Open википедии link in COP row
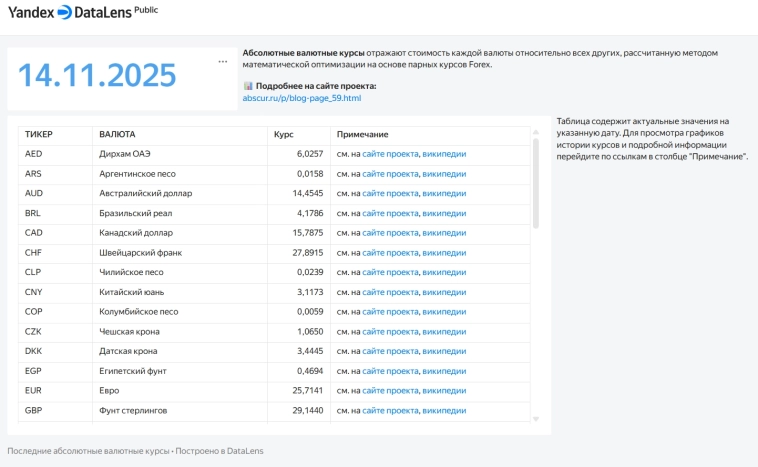 (444, 312)
